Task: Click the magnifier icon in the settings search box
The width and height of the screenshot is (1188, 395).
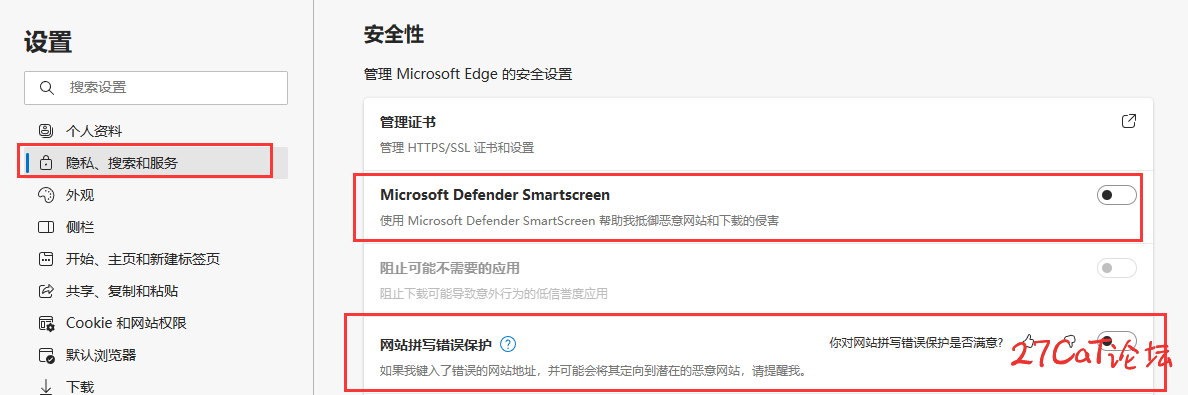Action: coord(46,88)
